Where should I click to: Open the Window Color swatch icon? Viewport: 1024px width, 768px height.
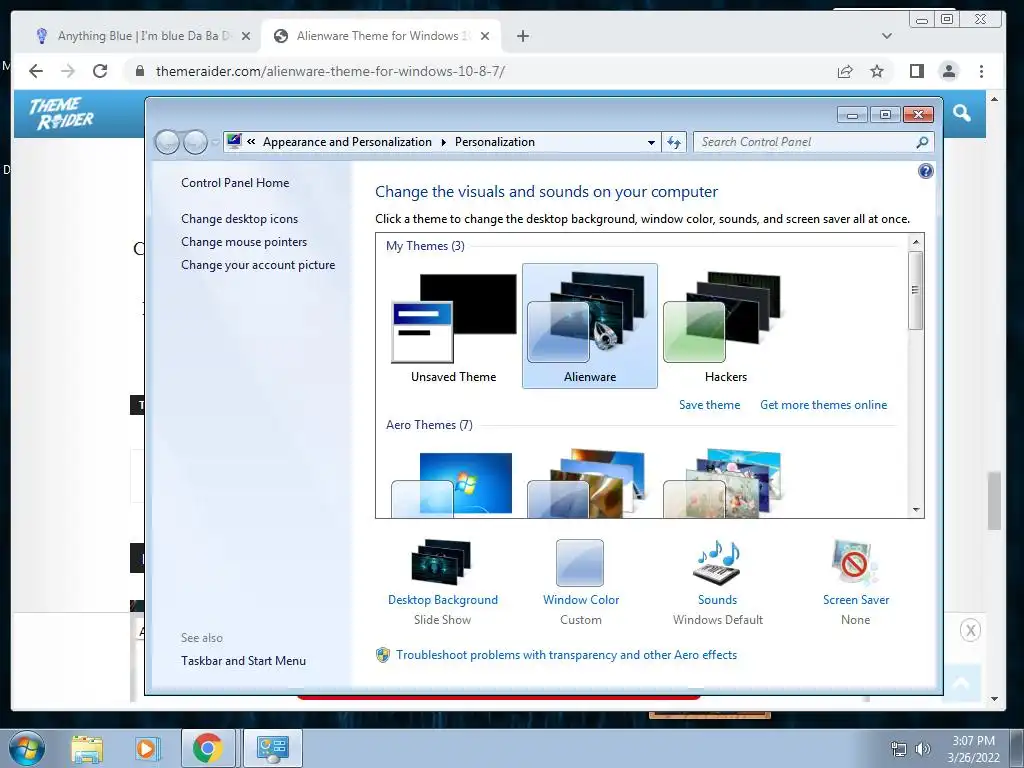click(580, 562)
